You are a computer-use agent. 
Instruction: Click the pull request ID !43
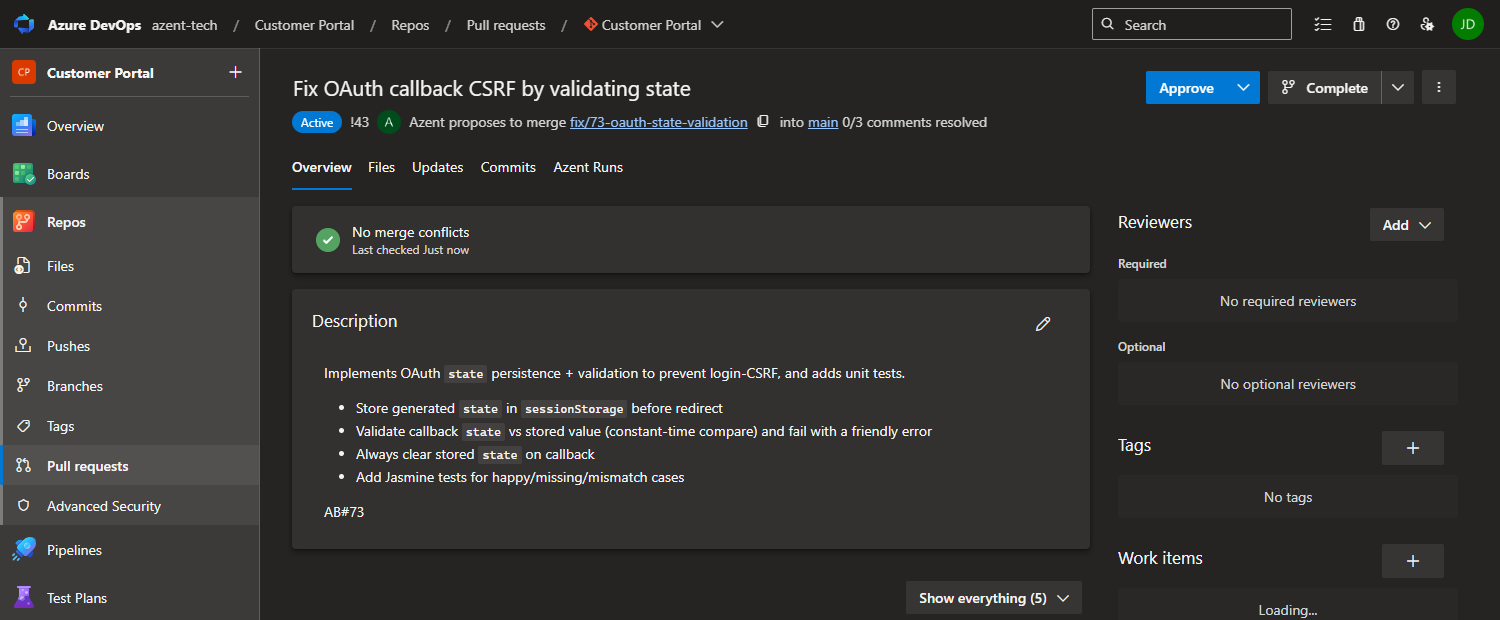pyautogui.click(x=360, y=122)
